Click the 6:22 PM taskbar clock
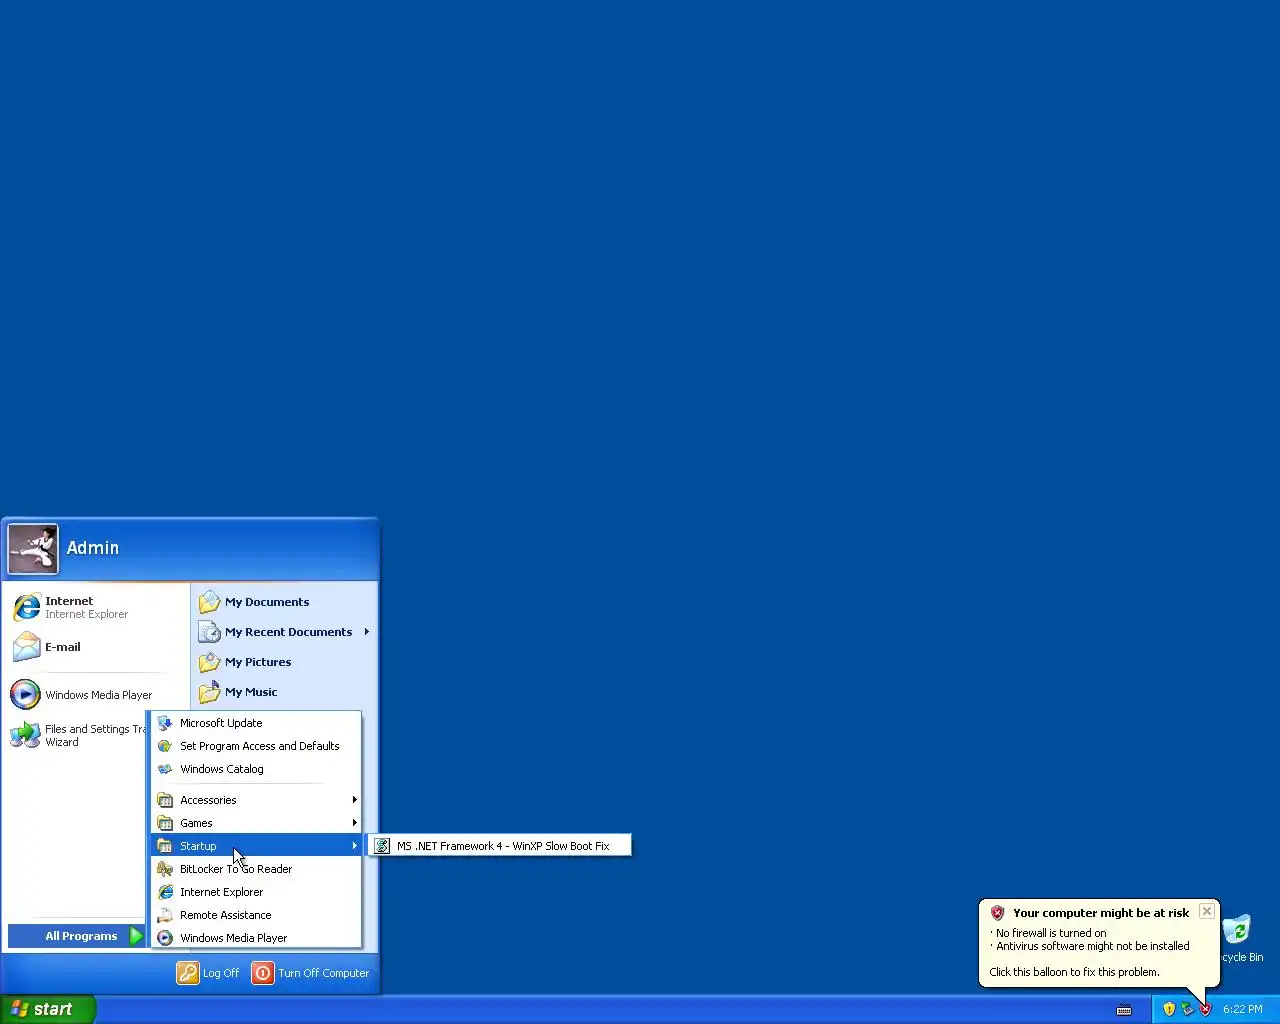 (x=1243, y=1009)
